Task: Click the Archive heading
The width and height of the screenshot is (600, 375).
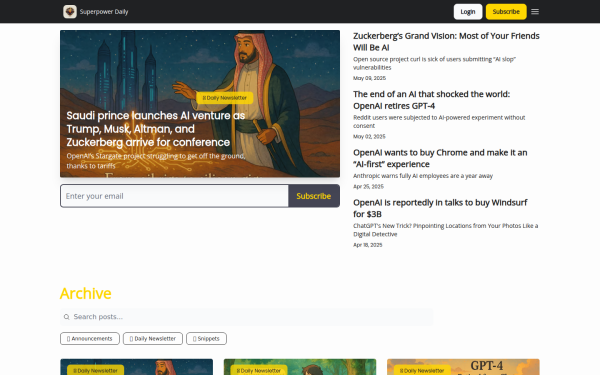Action: 86,293
